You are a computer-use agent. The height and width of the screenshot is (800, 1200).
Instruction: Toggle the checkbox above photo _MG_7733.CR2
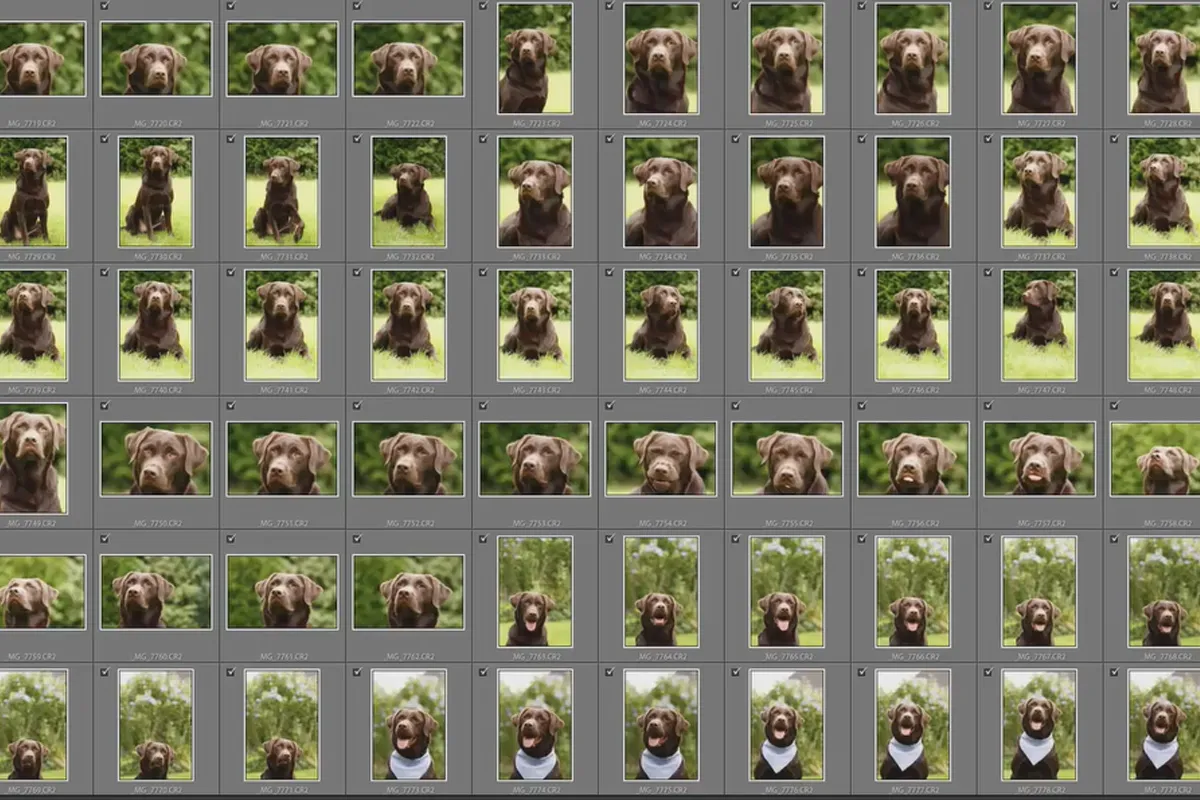pyautogui.click(x=484, y=139)
